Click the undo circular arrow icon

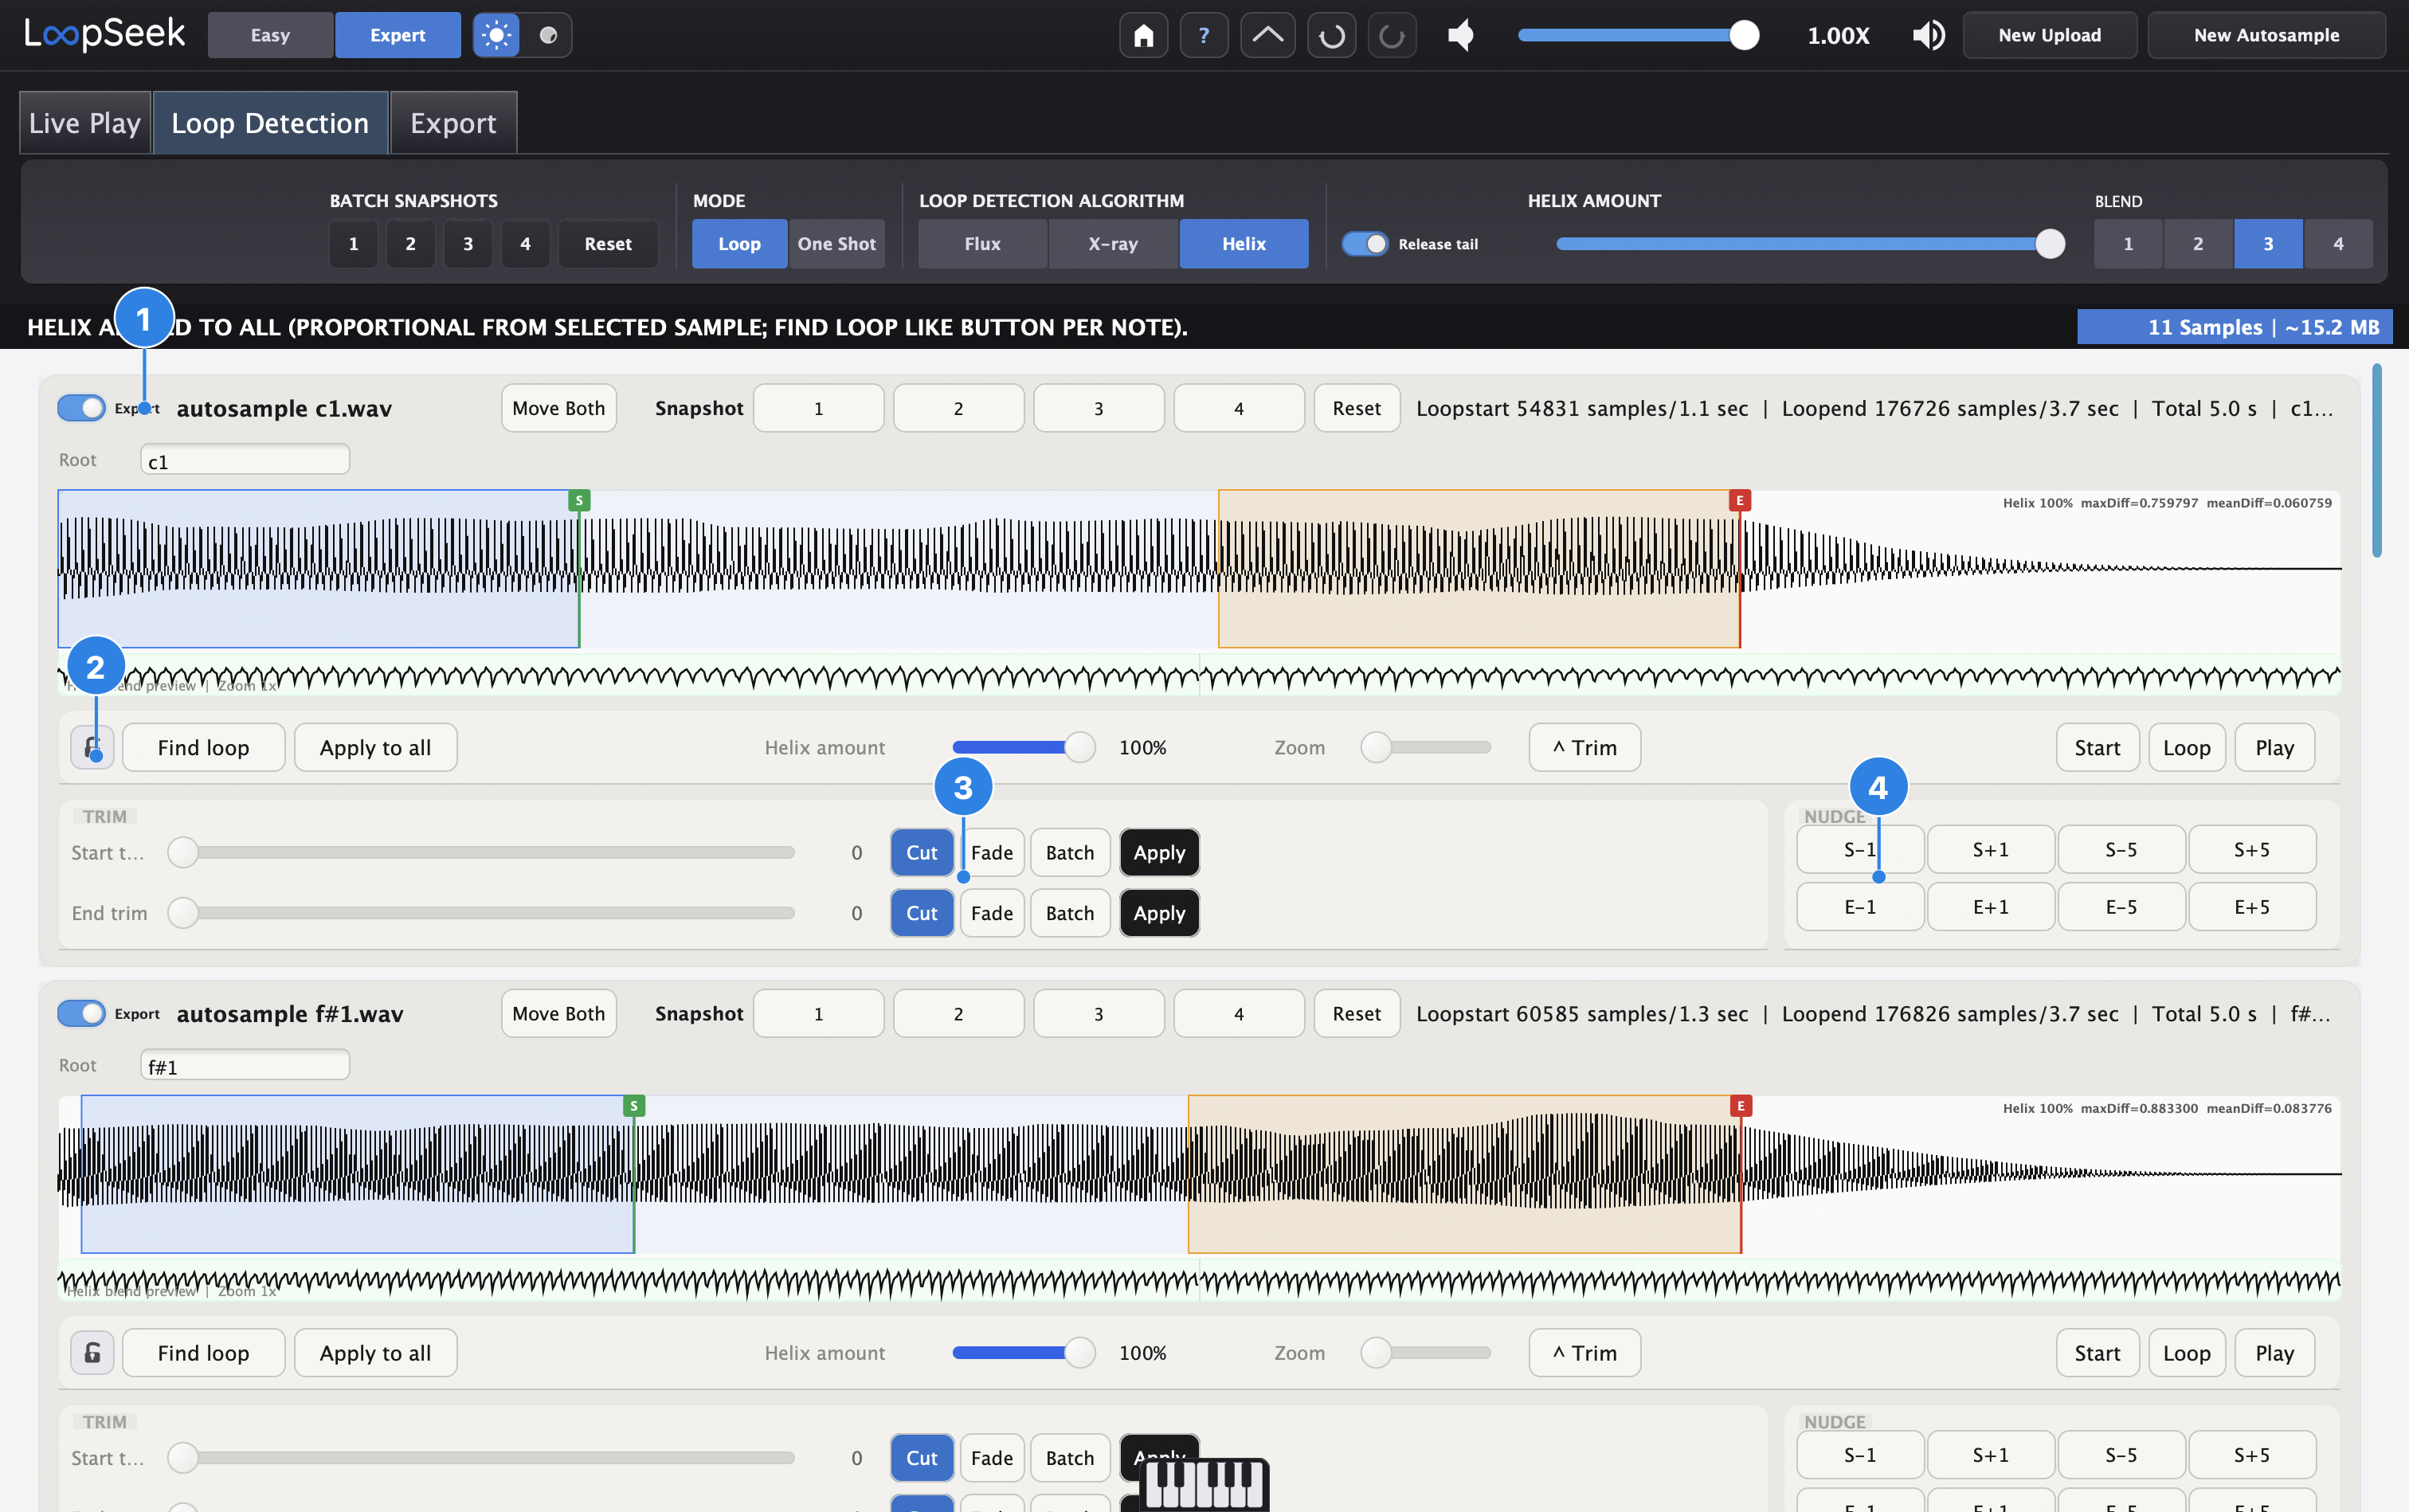1331,36
